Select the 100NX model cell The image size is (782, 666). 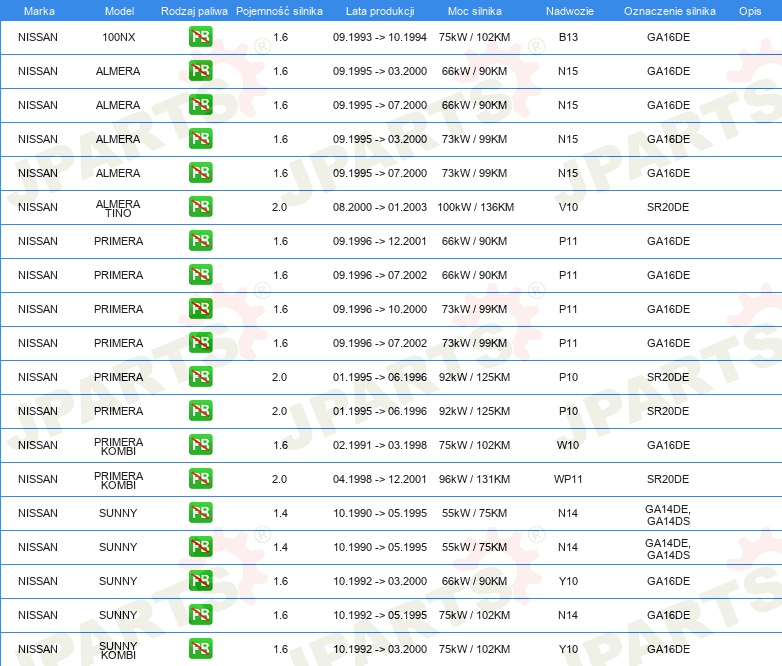pyautogui.click(x=119, y=37)
